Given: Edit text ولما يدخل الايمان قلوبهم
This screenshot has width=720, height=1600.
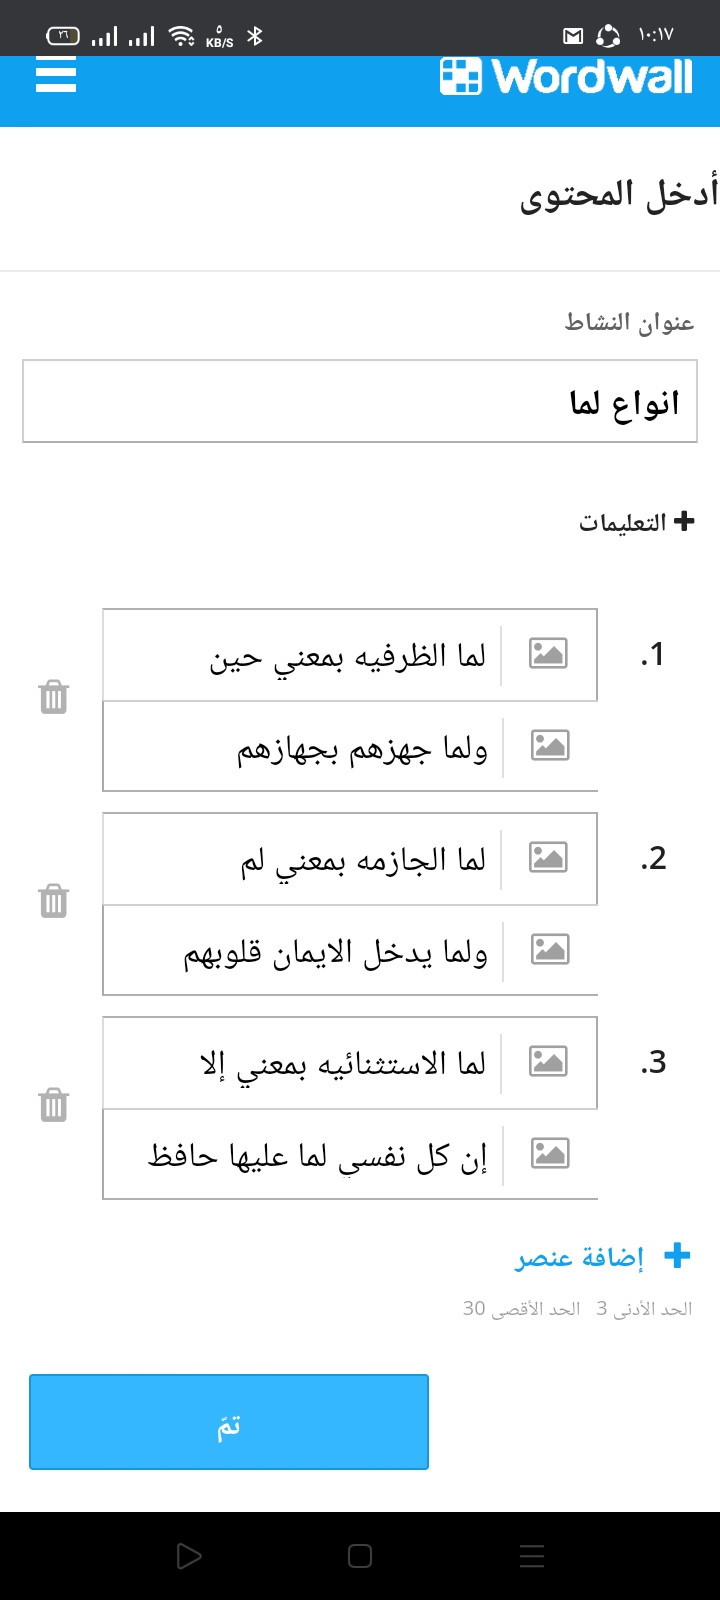Looking at the screenshot, I should click(302, 951).
